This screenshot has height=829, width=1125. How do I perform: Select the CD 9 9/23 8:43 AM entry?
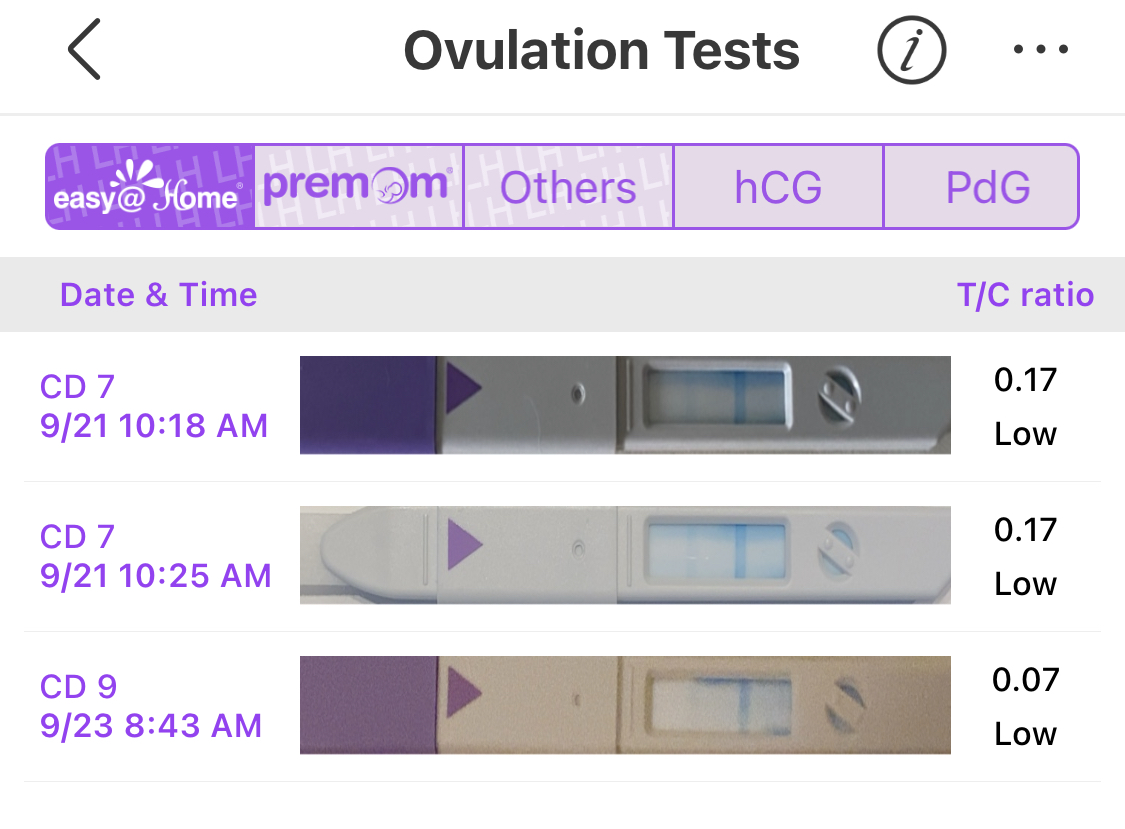point(151,706)
